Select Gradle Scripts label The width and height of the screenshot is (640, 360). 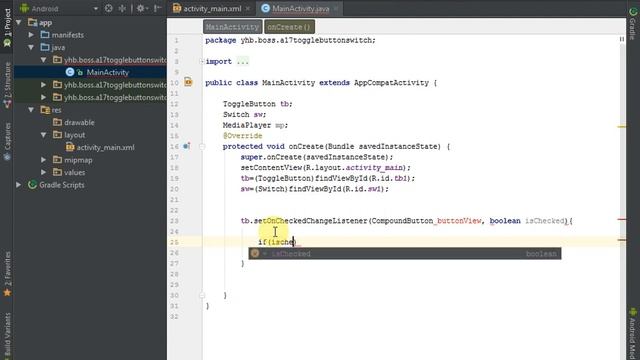(62, 185)
